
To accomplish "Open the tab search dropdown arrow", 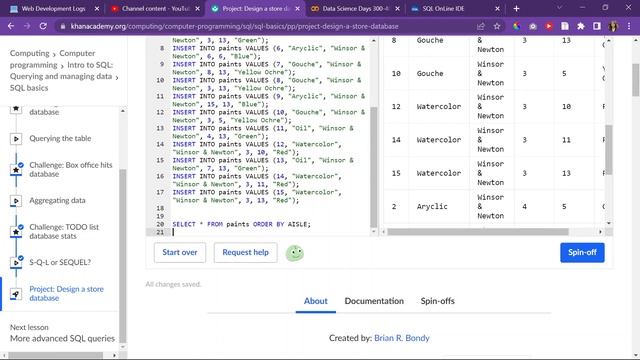I will pyautogui.click(x=559, y=8).
